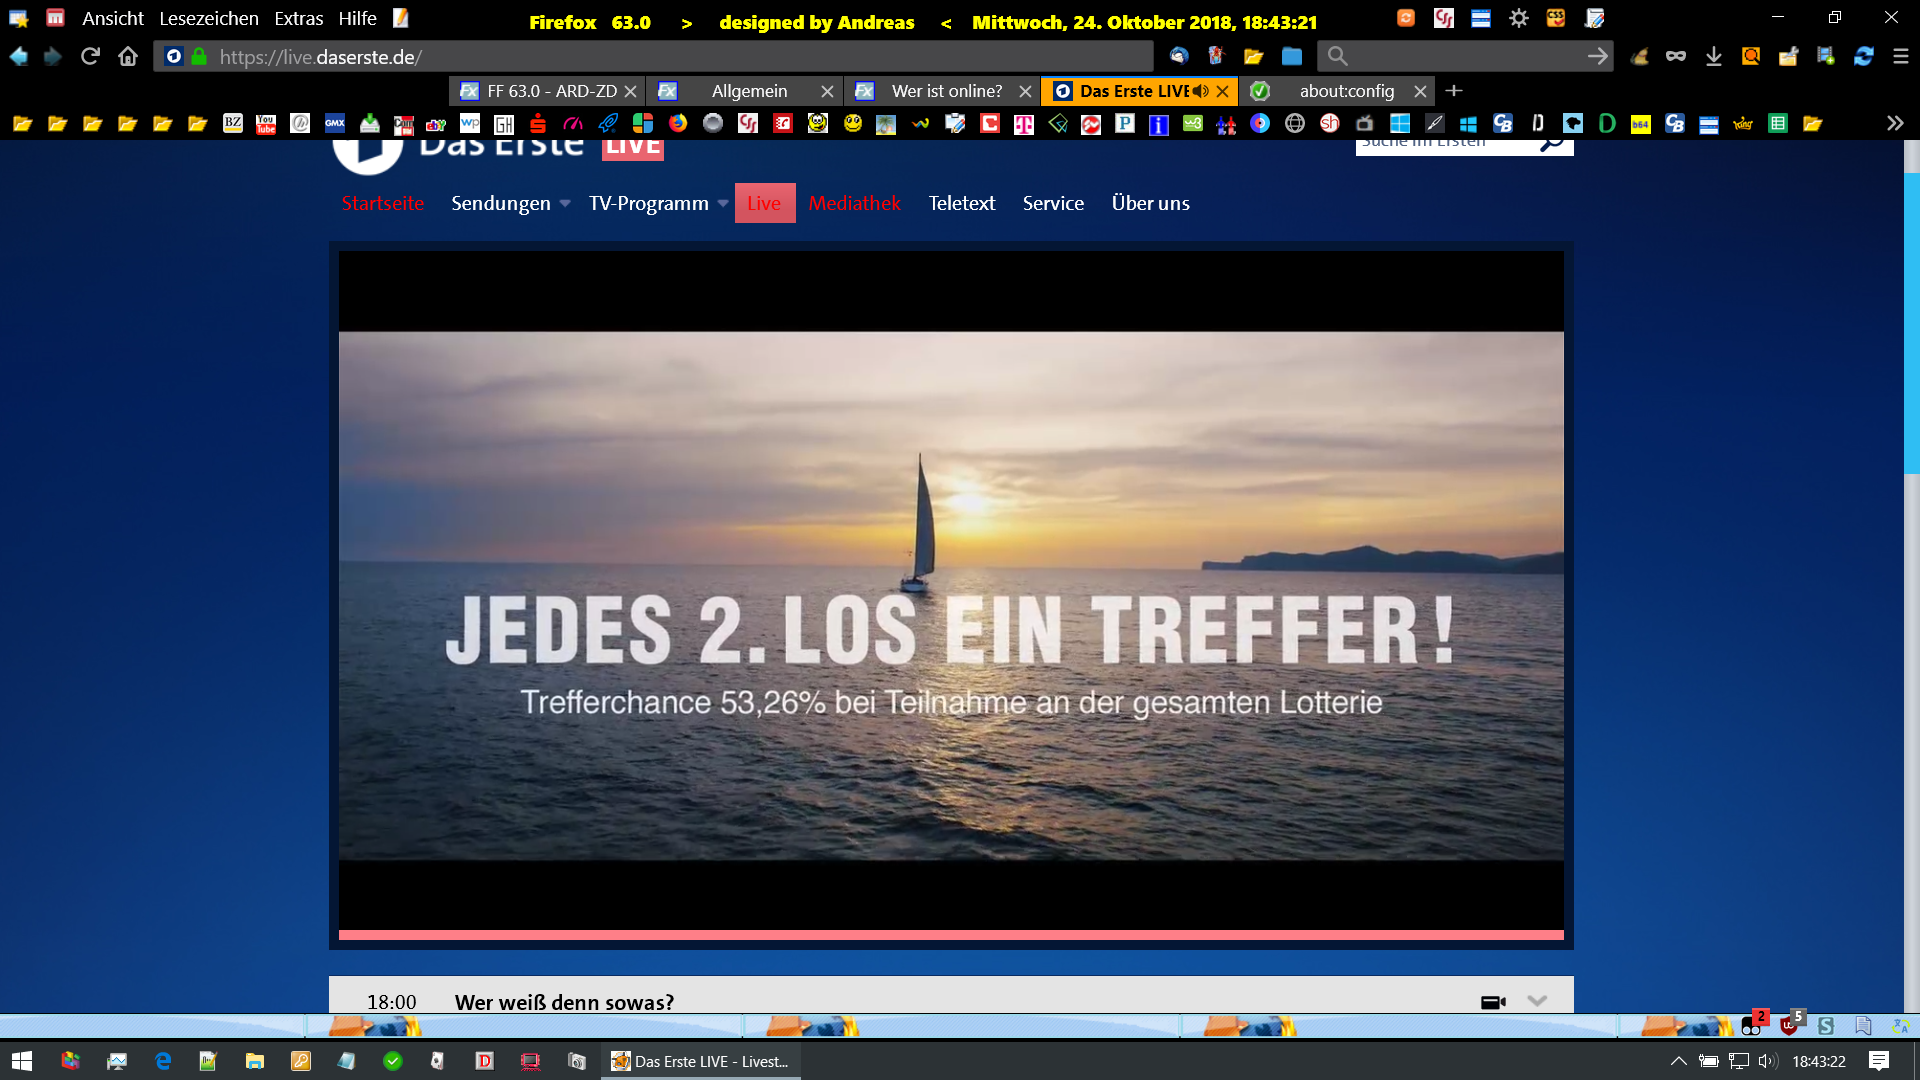Open the Mediathek link

tap(854, 203)
